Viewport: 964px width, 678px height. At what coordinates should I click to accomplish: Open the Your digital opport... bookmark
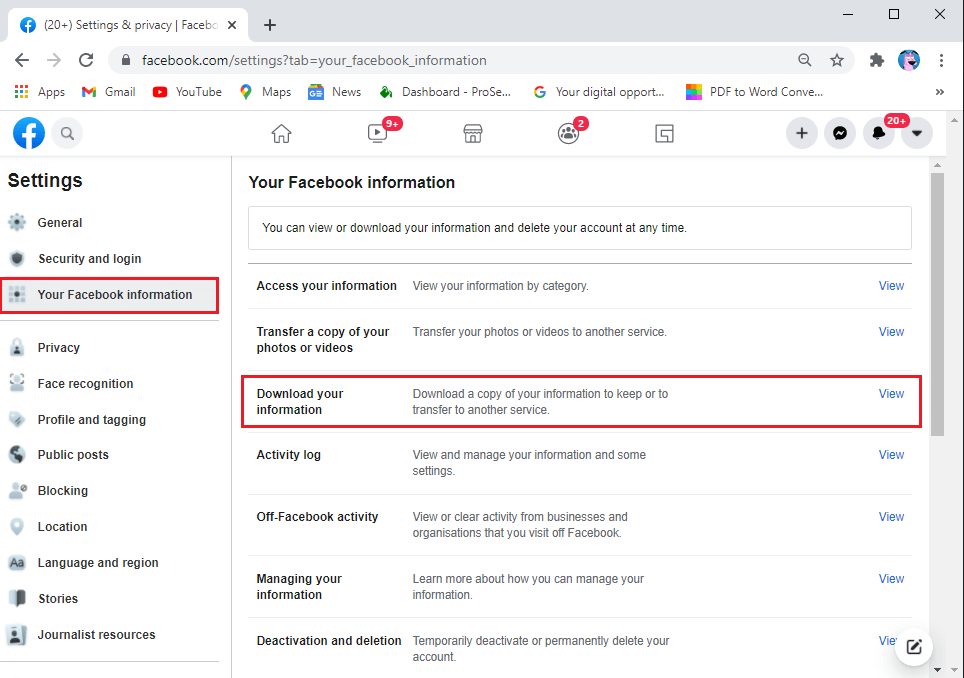tap(599, 92)
